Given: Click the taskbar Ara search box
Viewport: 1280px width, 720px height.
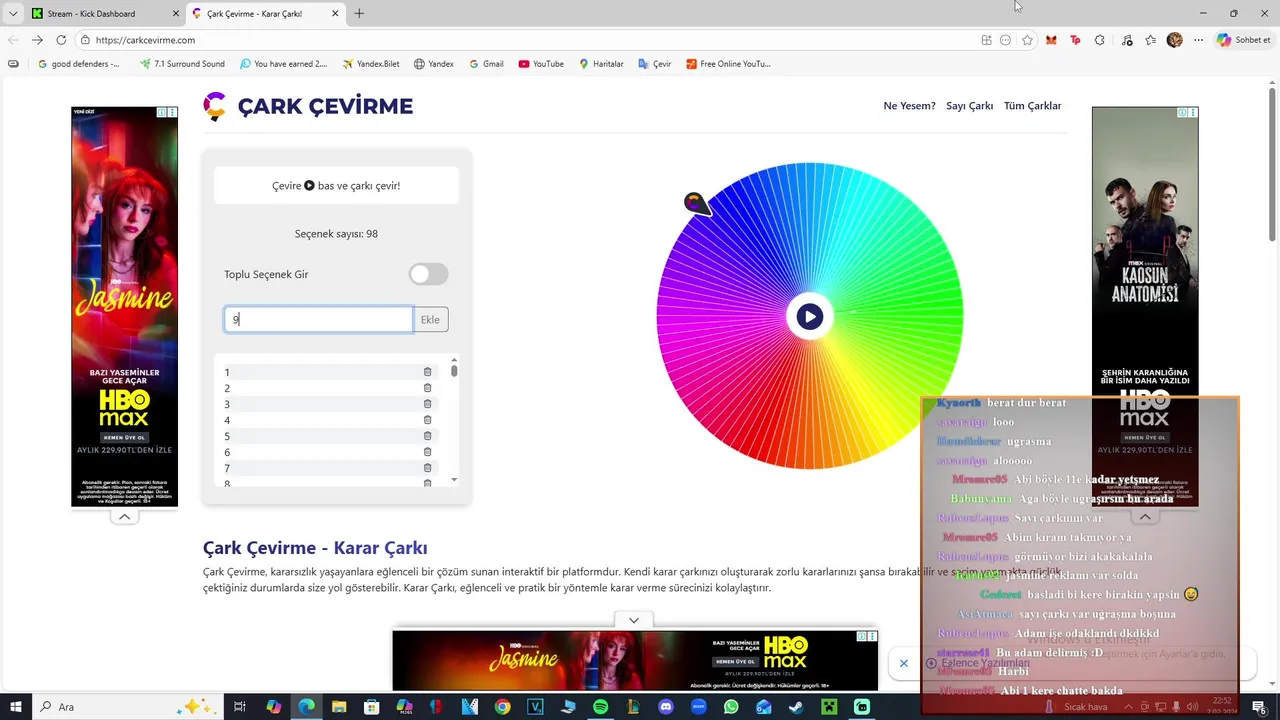Looking at the screenshot, I should coord(127,707).
